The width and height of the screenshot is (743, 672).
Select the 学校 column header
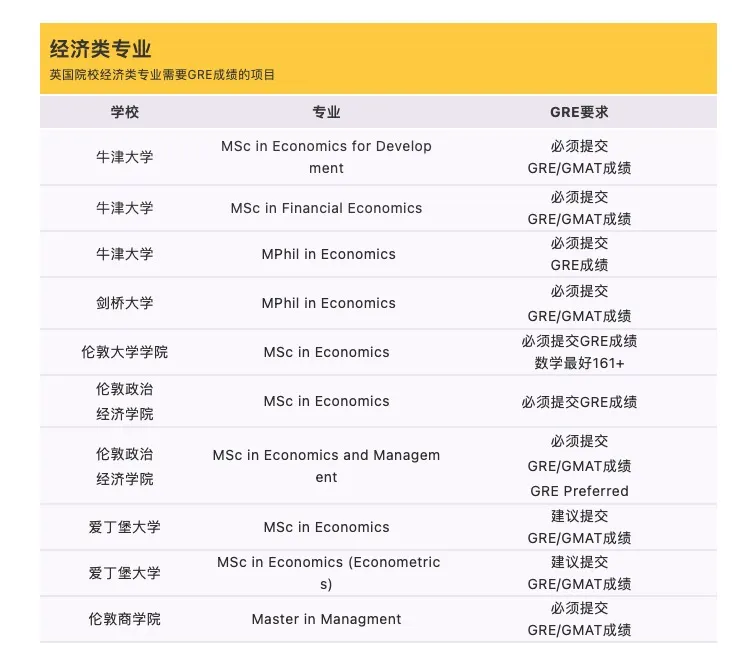tap(125, 112)
